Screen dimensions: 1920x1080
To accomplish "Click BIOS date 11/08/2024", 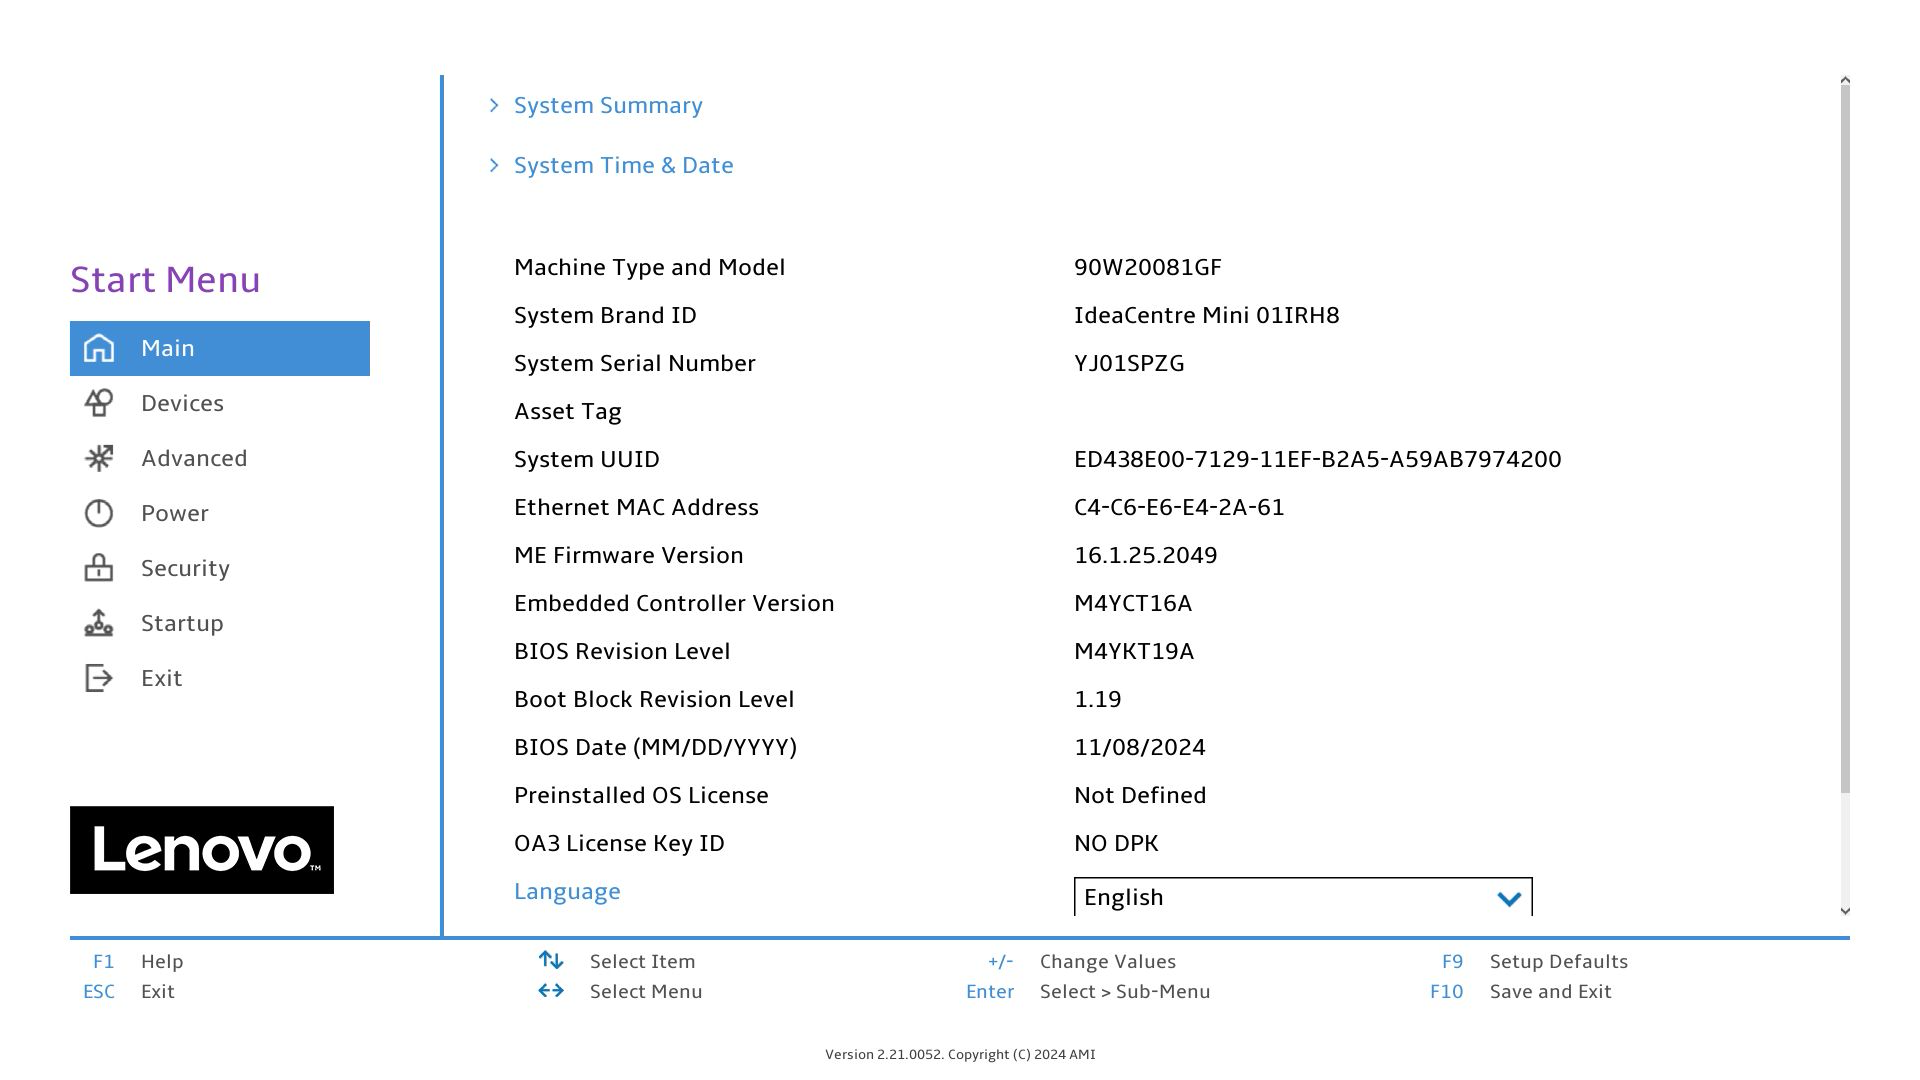I will tap(1140, 747).
